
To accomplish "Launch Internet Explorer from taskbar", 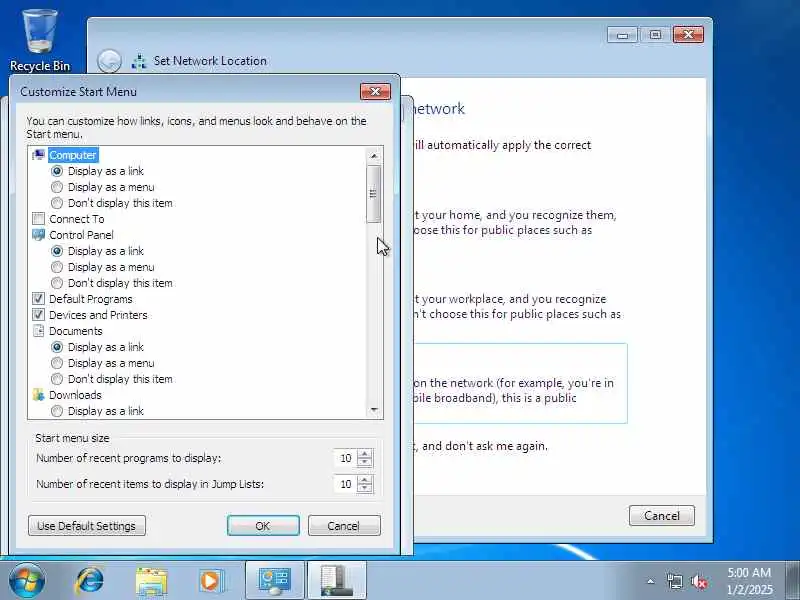I will [x=90, y=581].
